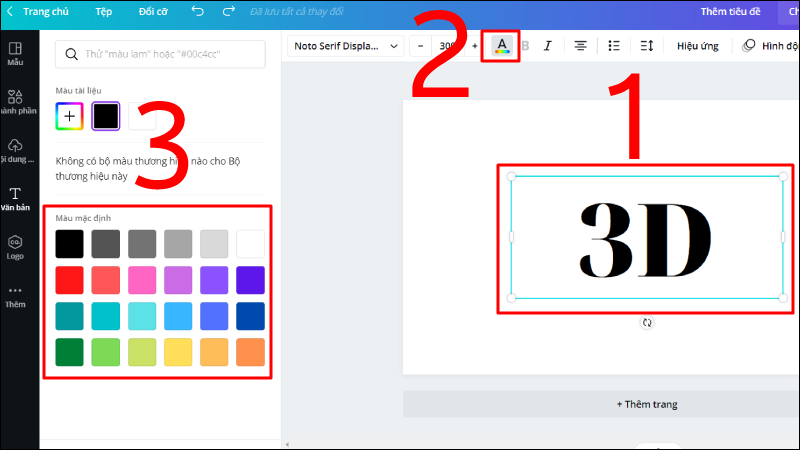Pick the lightest gray default swatch

[x=214, y=244]
